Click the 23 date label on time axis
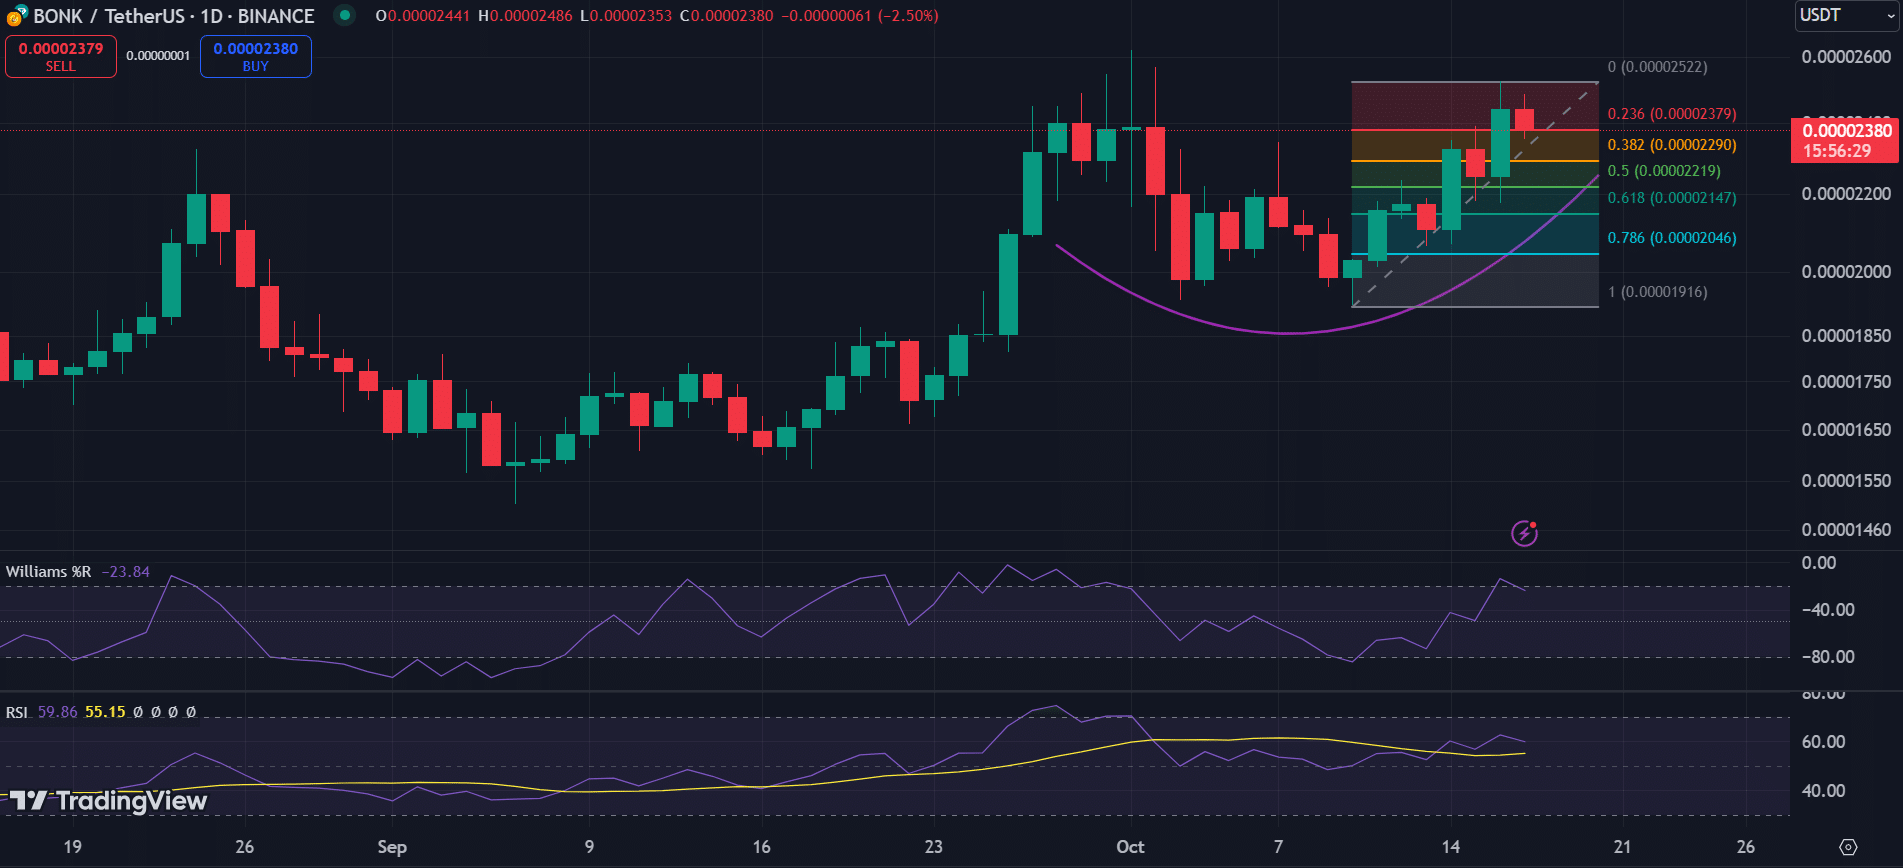The height and width of the screenshot is (868, 1903). click(x=933, y=847)
